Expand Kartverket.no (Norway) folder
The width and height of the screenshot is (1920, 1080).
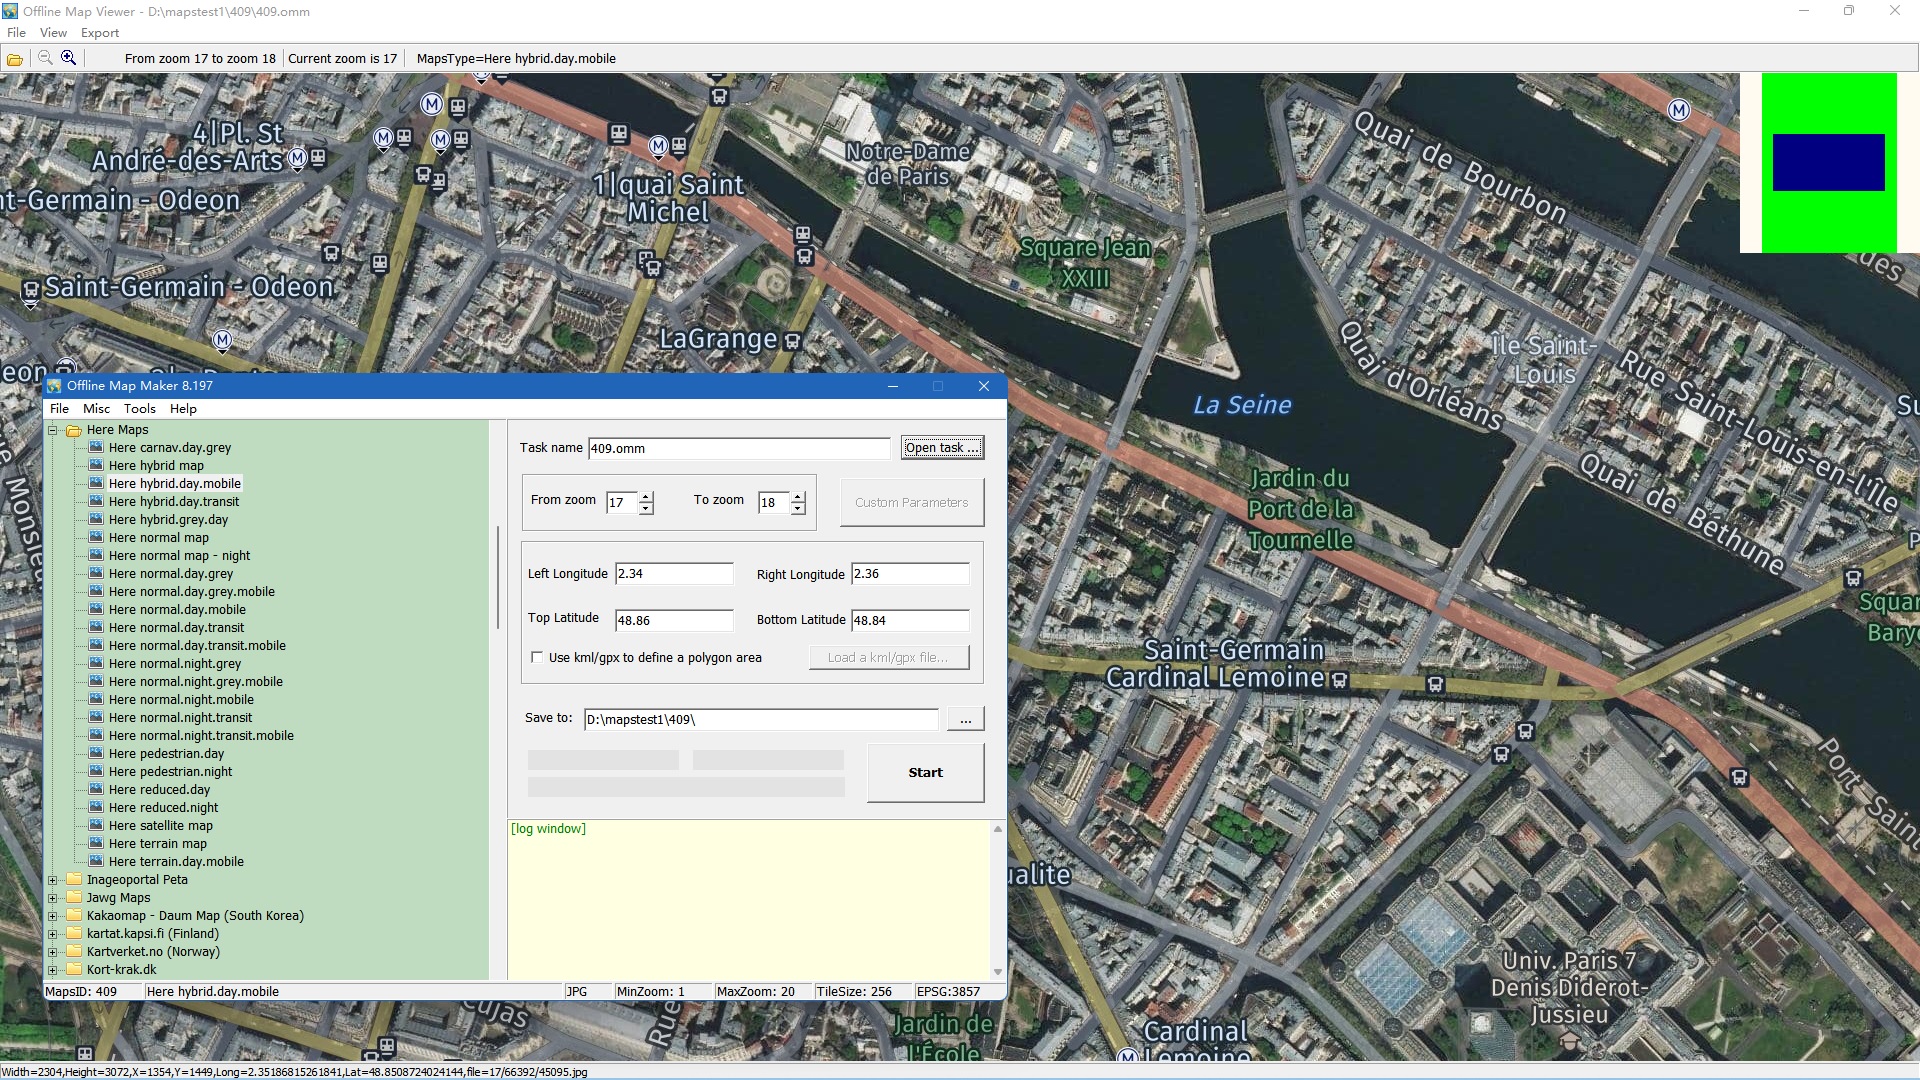point(53,952)
